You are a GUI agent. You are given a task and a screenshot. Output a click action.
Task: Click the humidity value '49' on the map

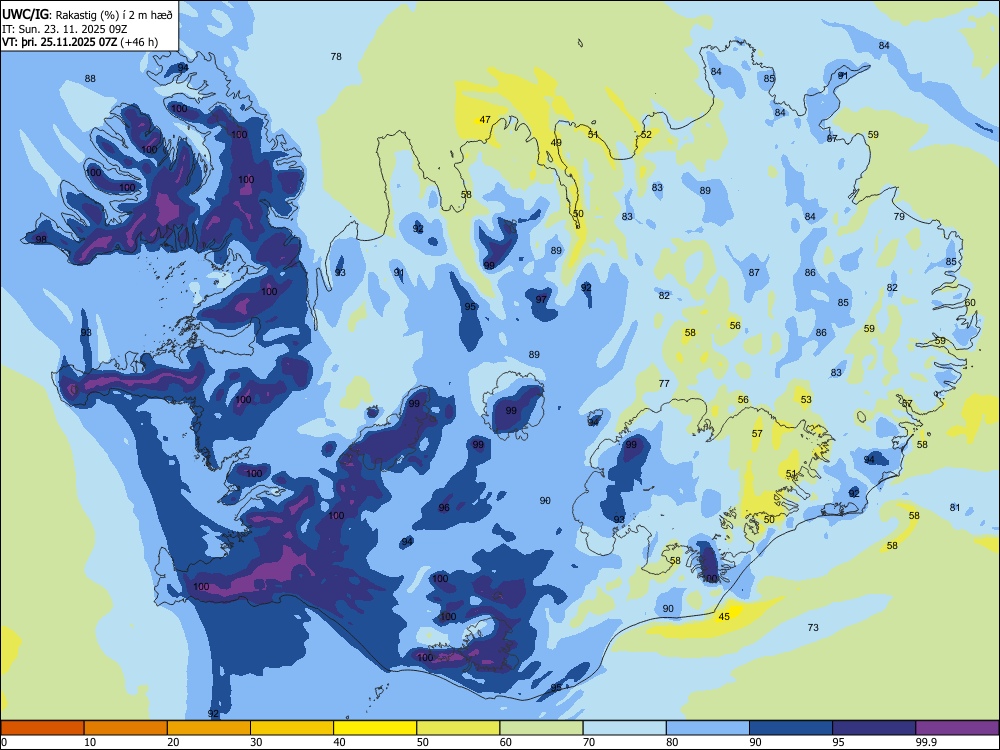pyautogui.click(x=556, y=143)
